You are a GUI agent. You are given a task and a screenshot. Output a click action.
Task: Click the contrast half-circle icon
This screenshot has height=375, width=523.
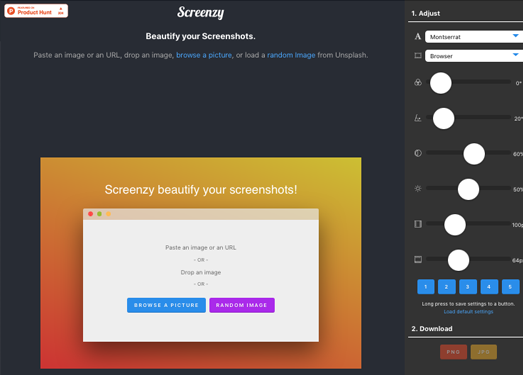click(418, 153)
